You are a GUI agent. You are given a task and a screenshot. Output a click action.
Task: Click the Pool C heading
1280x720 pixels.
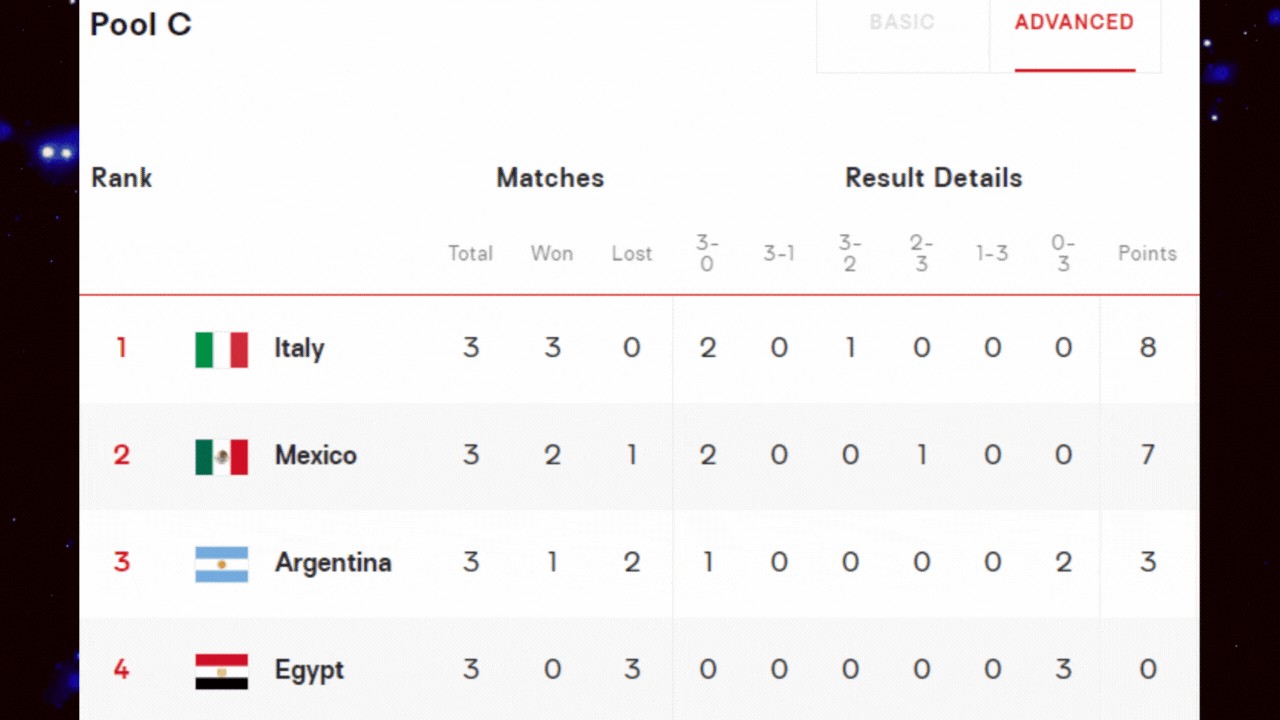[141, 24]
